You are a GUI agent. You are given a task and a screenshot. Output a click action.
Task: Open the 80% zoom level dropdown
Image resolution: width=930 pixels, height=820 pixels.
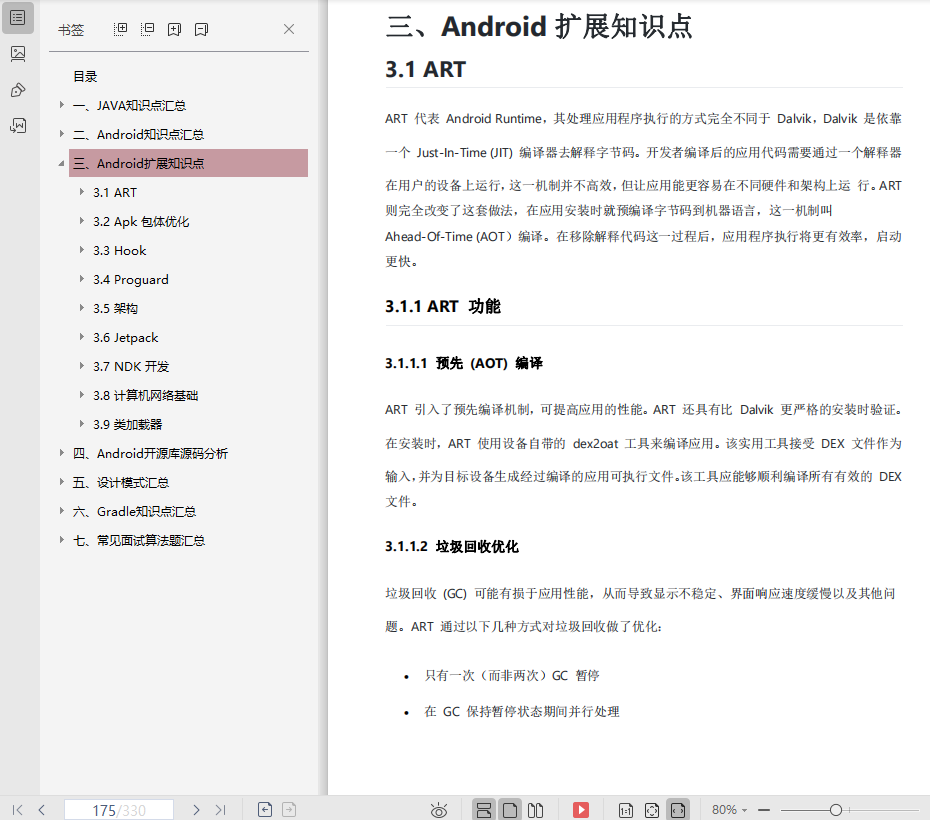[x=731, y=810]
